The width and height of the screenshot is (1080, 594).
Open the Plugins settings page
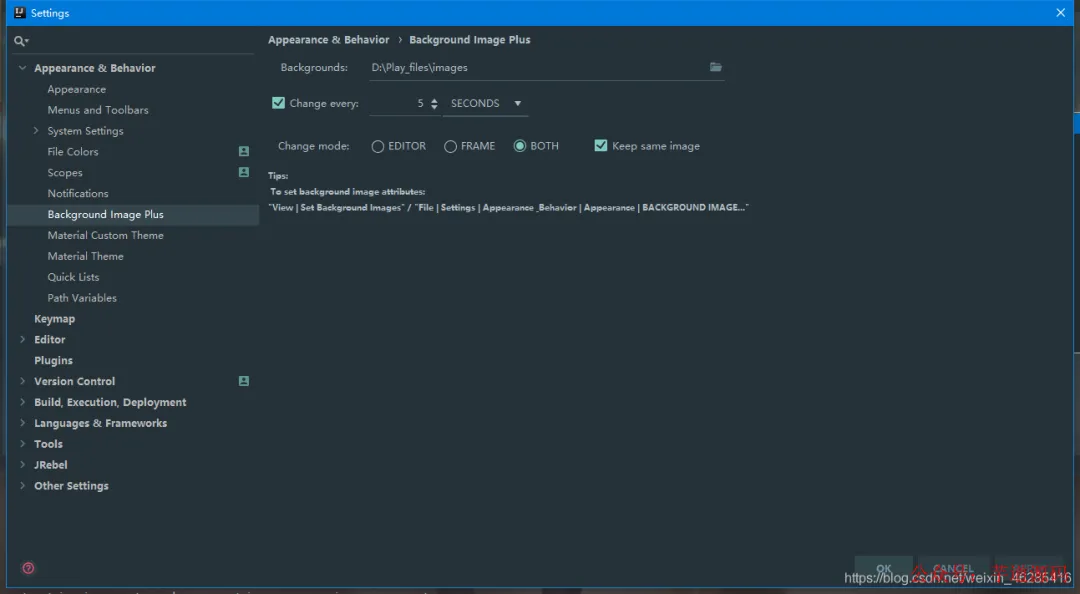(x=53, y=360)
